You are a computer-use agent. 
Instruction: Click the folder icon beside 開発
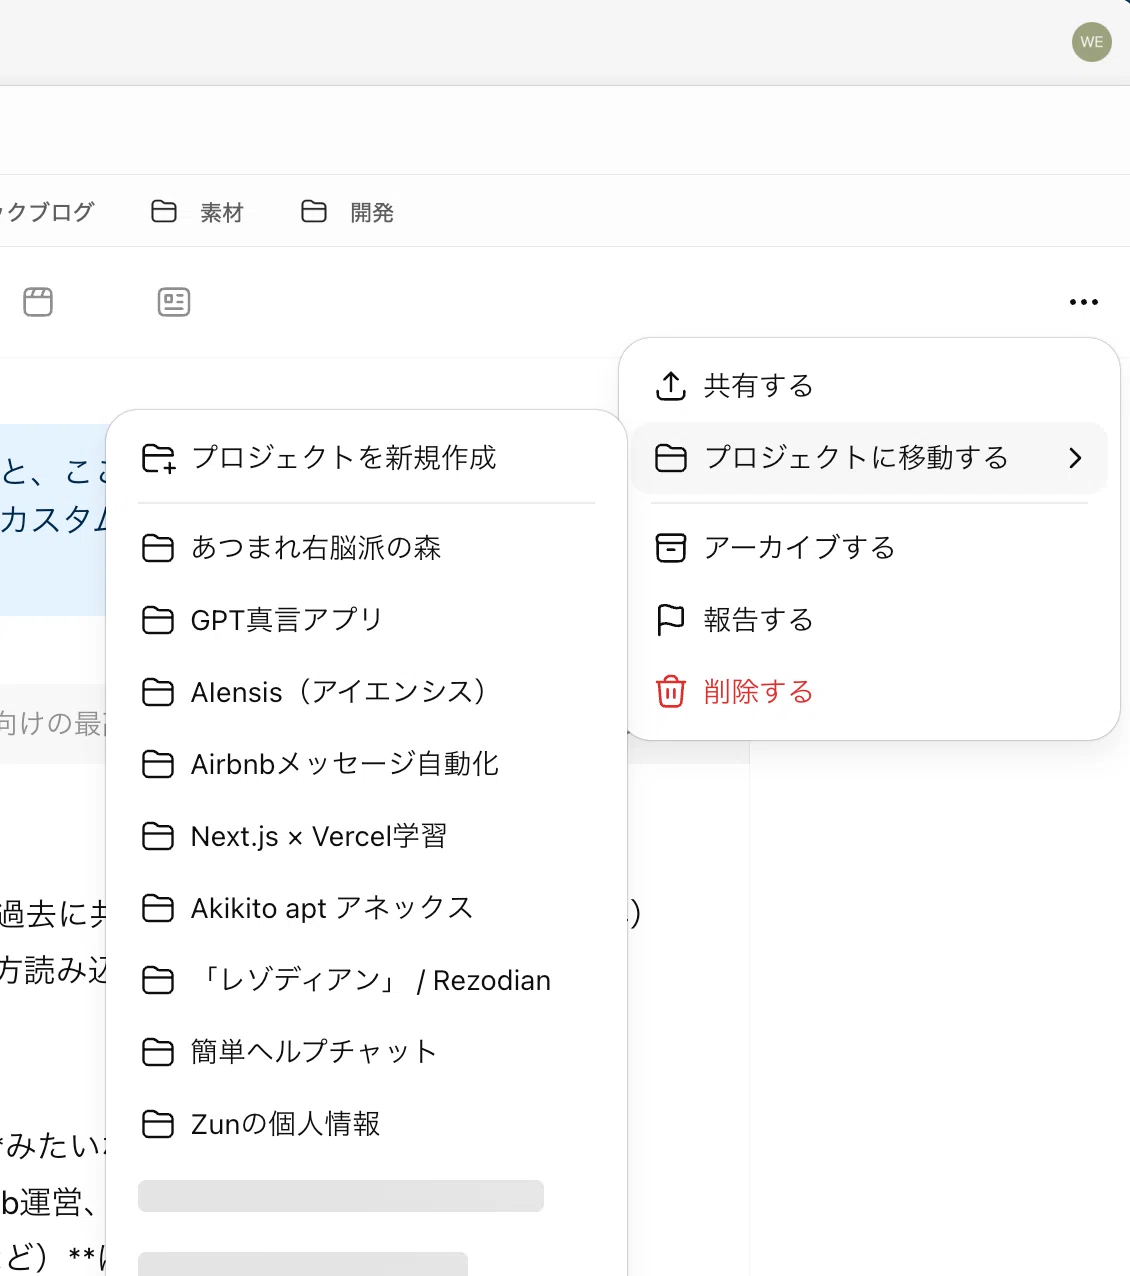pyautogui.click(x=314, y=212)
